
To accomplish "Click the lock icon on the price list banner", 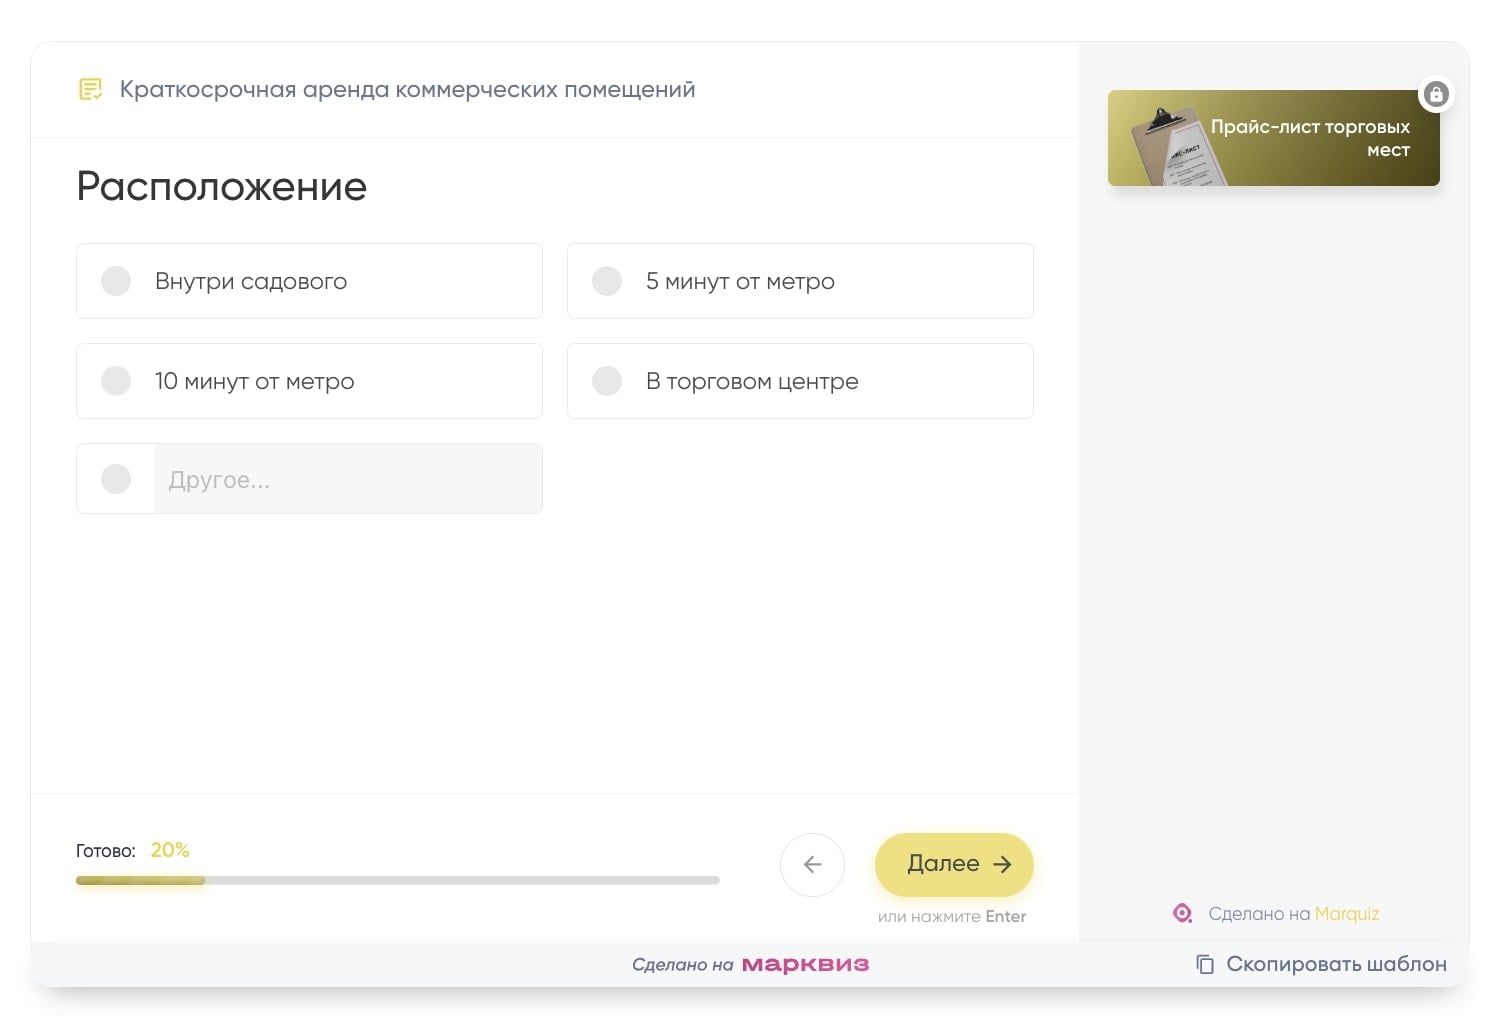I will coord(1437,94).
